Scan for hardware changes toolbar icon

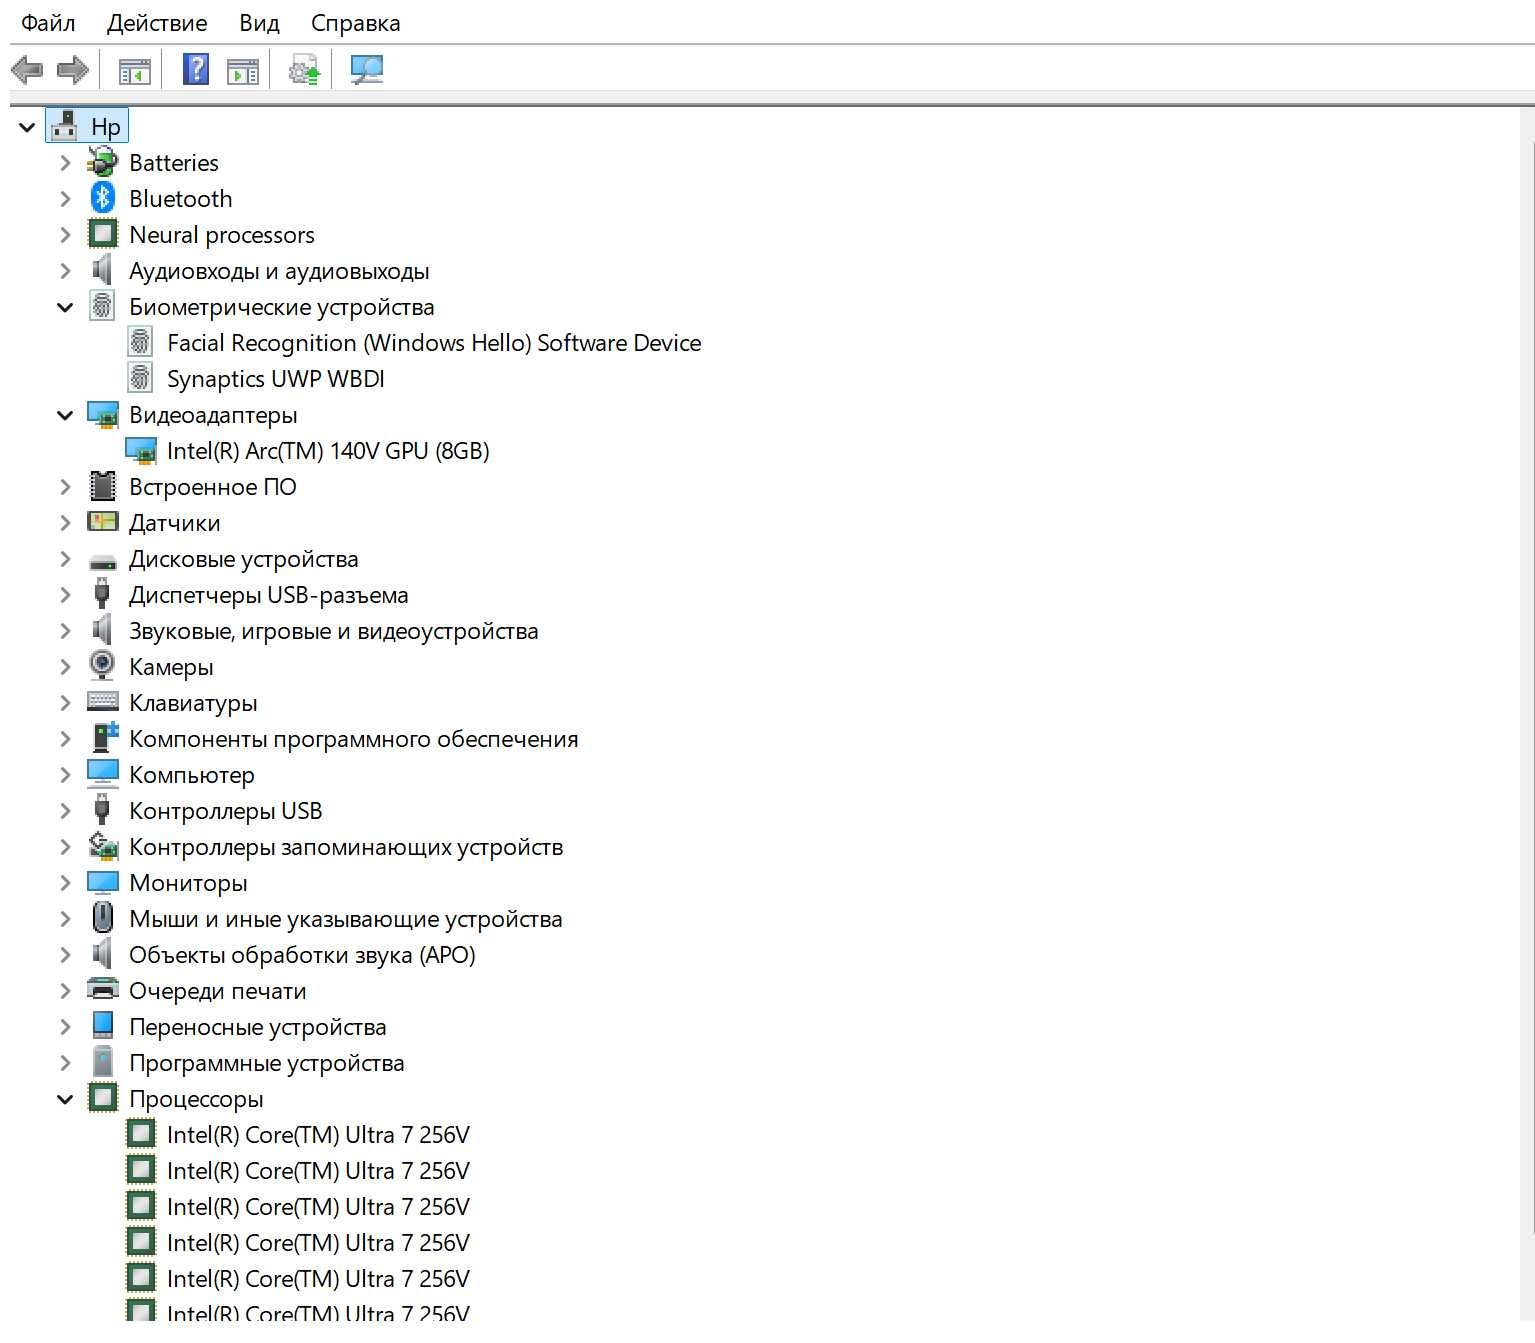[367, 69]
